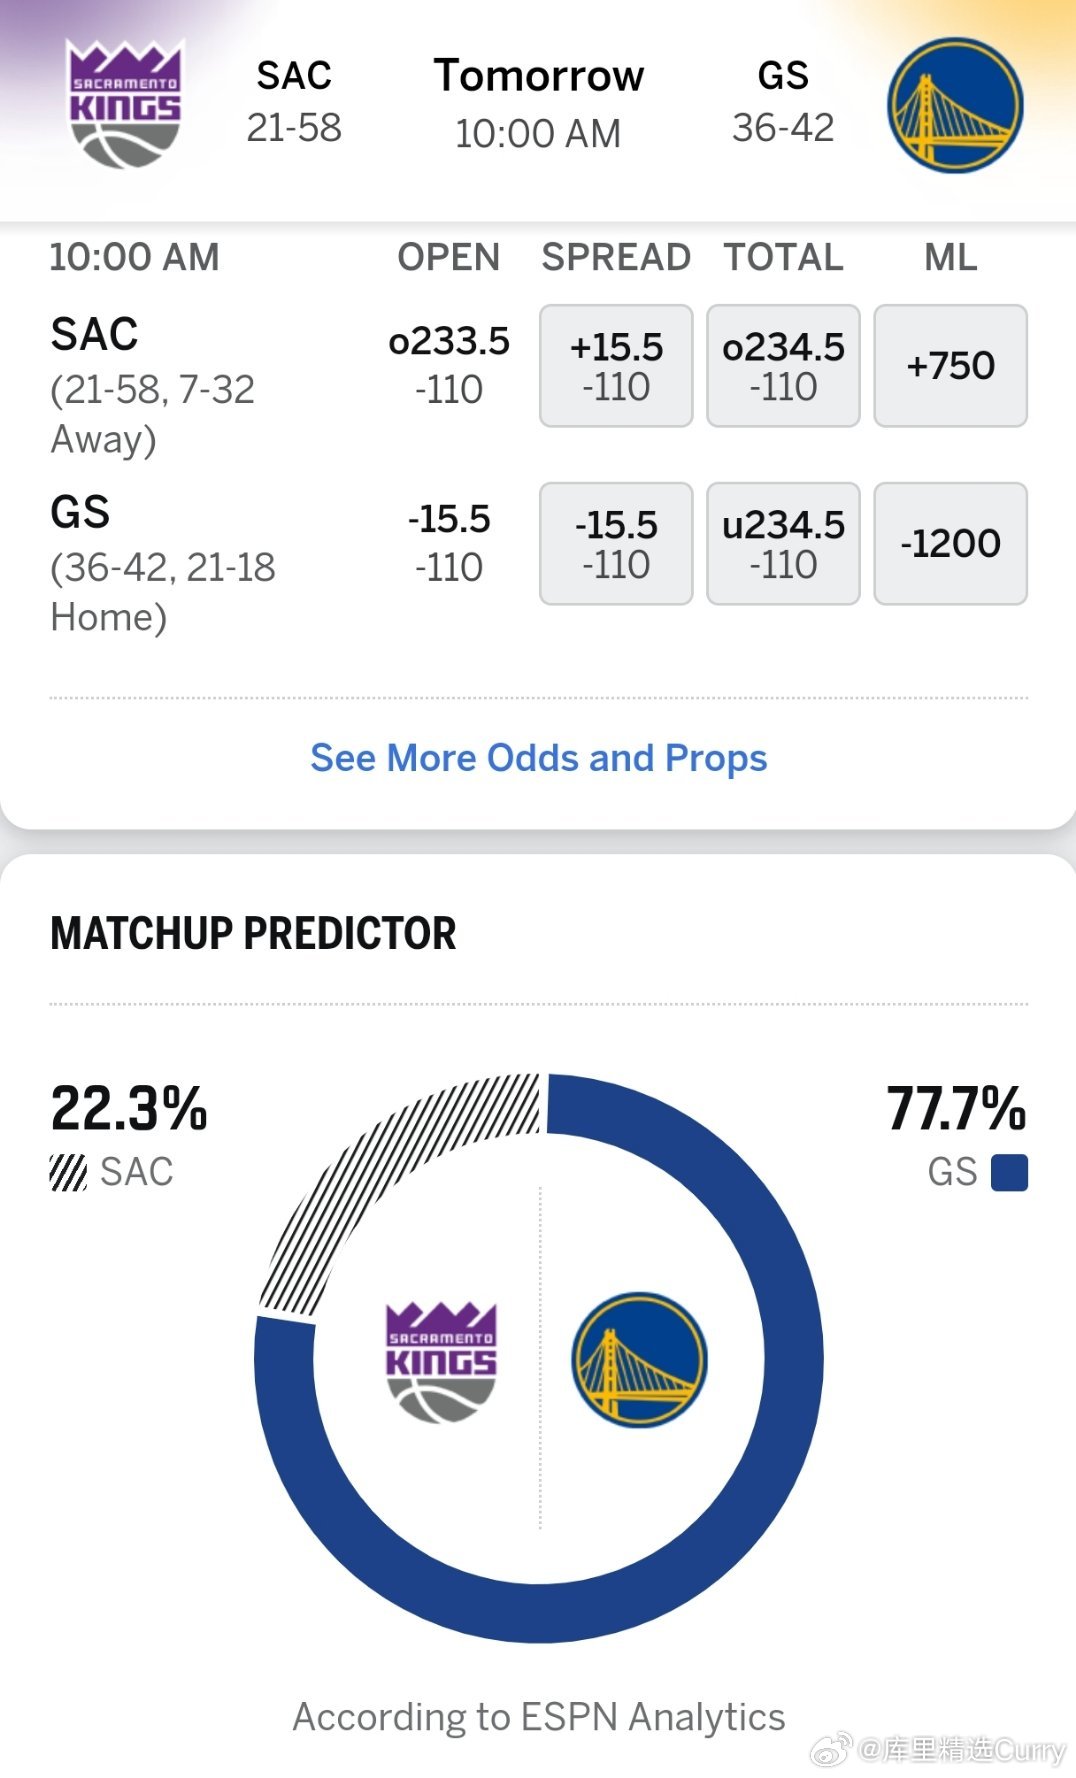Viewport: 1076px width, 1778px height.
Task: Select SAC spread +15.5 bet
Action: [616, 366]
